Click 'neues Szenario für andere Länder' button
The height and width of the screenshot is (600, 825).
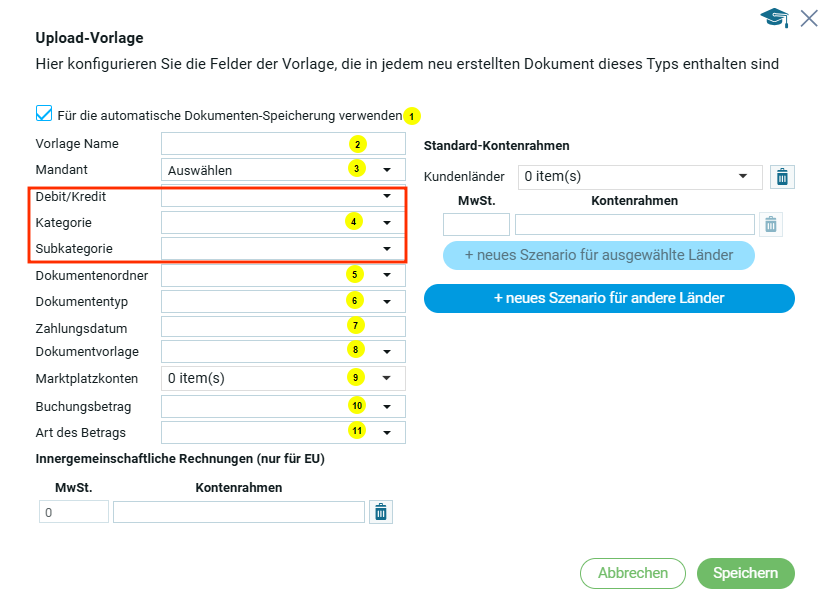(609, 298)
